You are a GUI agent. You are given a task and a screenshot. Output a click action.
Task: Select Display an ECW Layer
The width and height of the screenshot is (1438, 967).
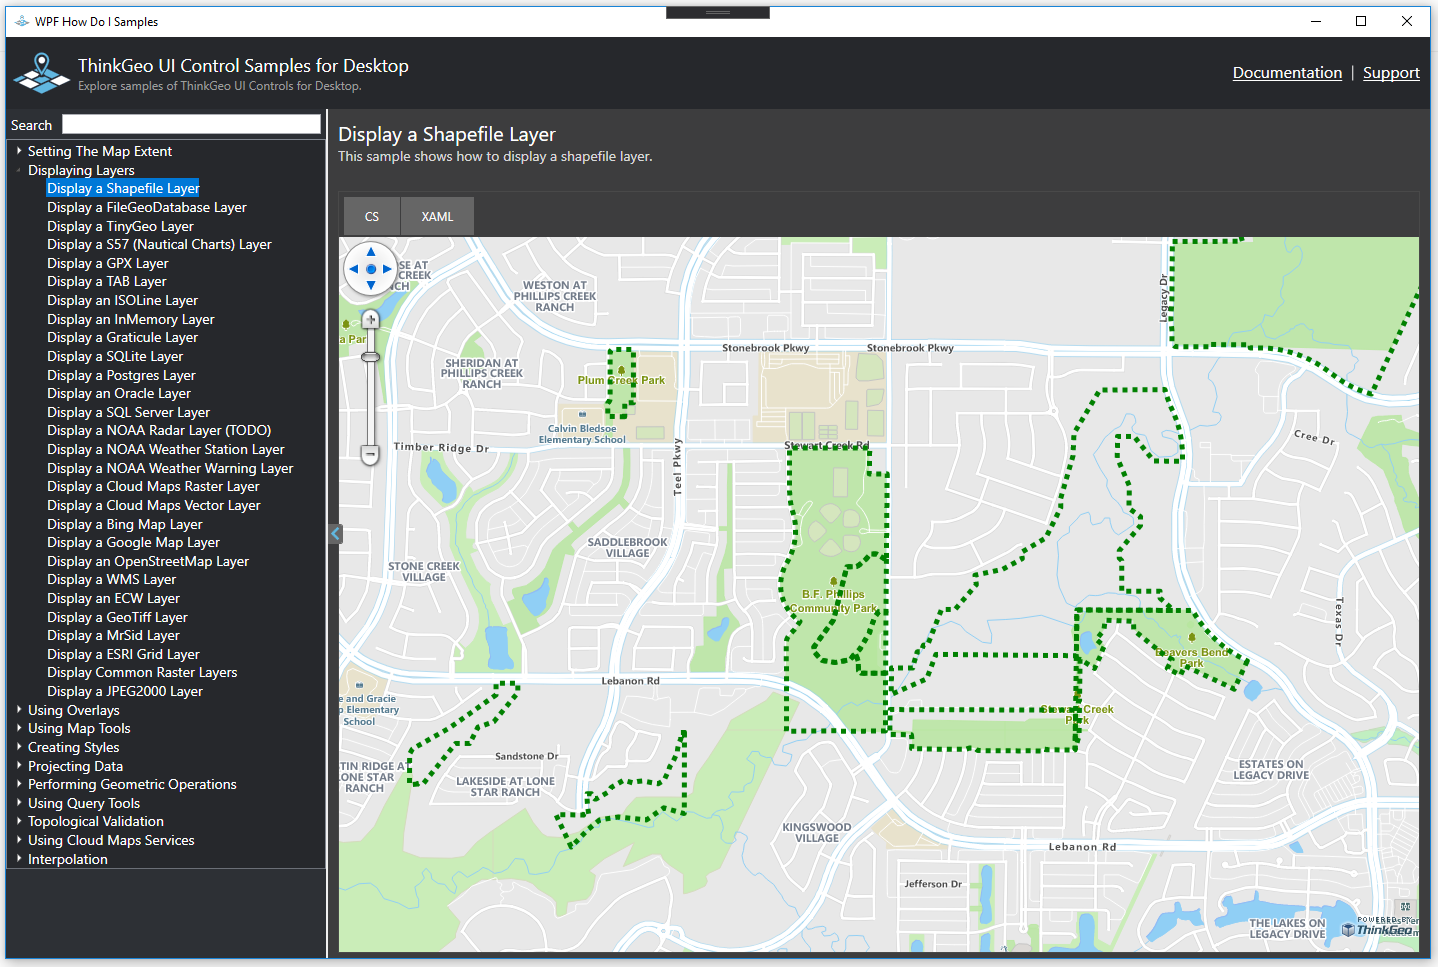pyautogui.click(x=114, y=598)
